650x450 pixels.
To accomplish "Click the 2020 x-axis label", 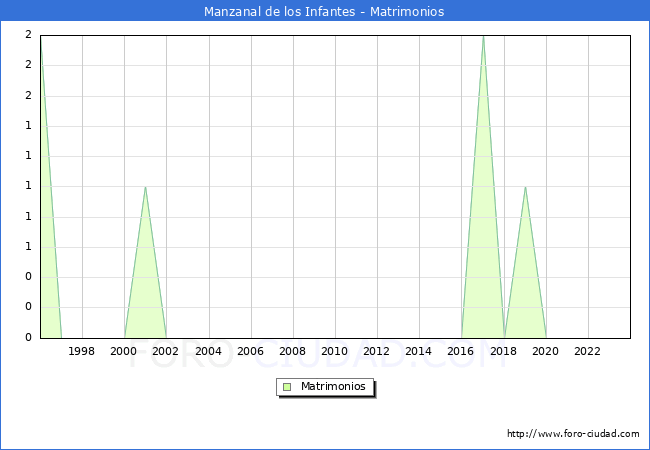I will click(x=546, y=351).
